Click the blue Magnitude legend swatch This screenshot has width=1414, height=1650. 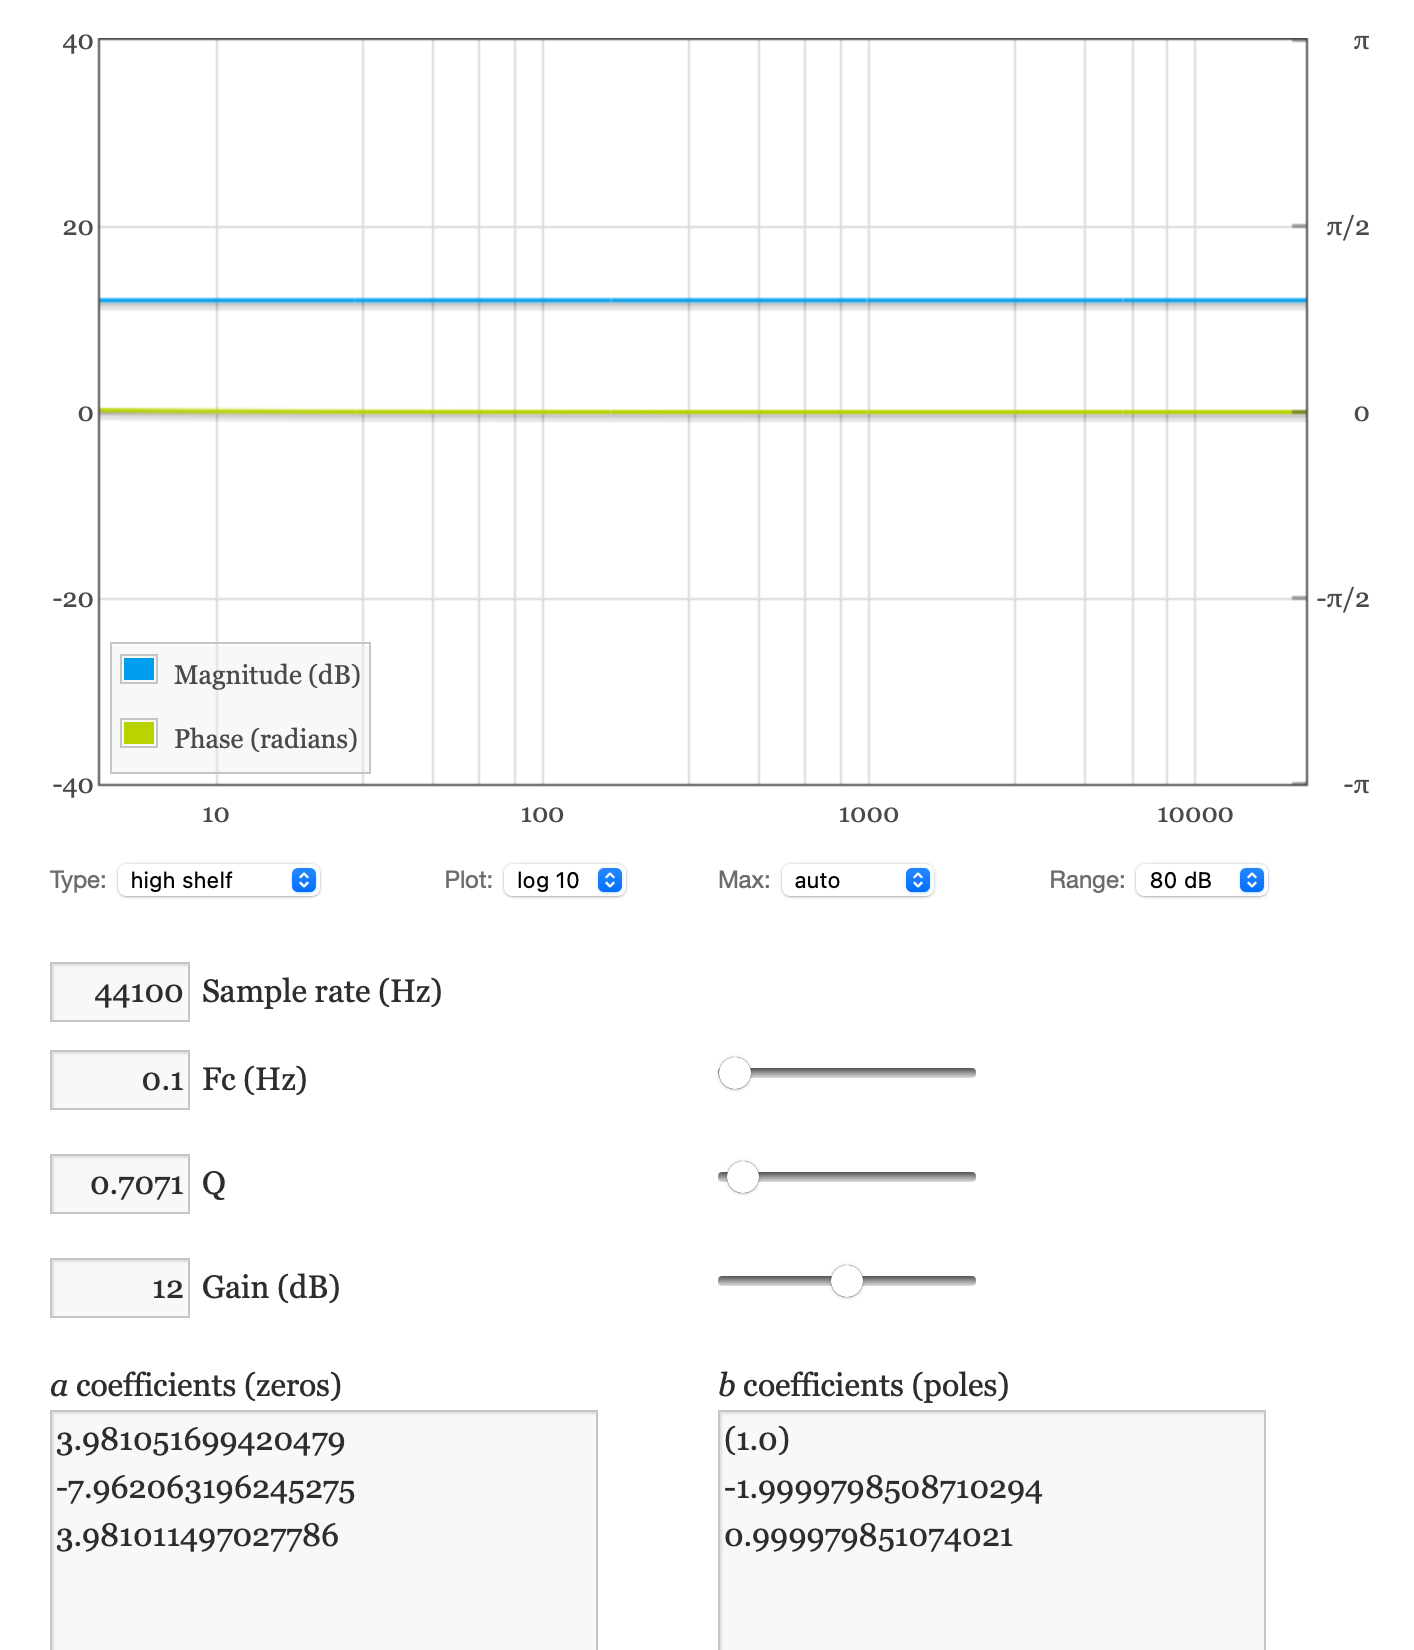(139, 669)
